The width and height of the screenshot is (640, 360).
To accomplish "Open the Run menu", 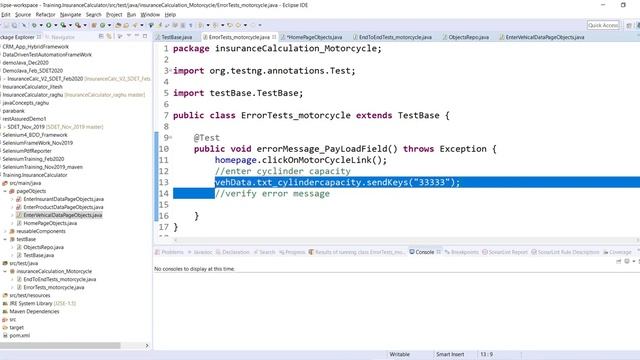I will [x=131, y=15].
